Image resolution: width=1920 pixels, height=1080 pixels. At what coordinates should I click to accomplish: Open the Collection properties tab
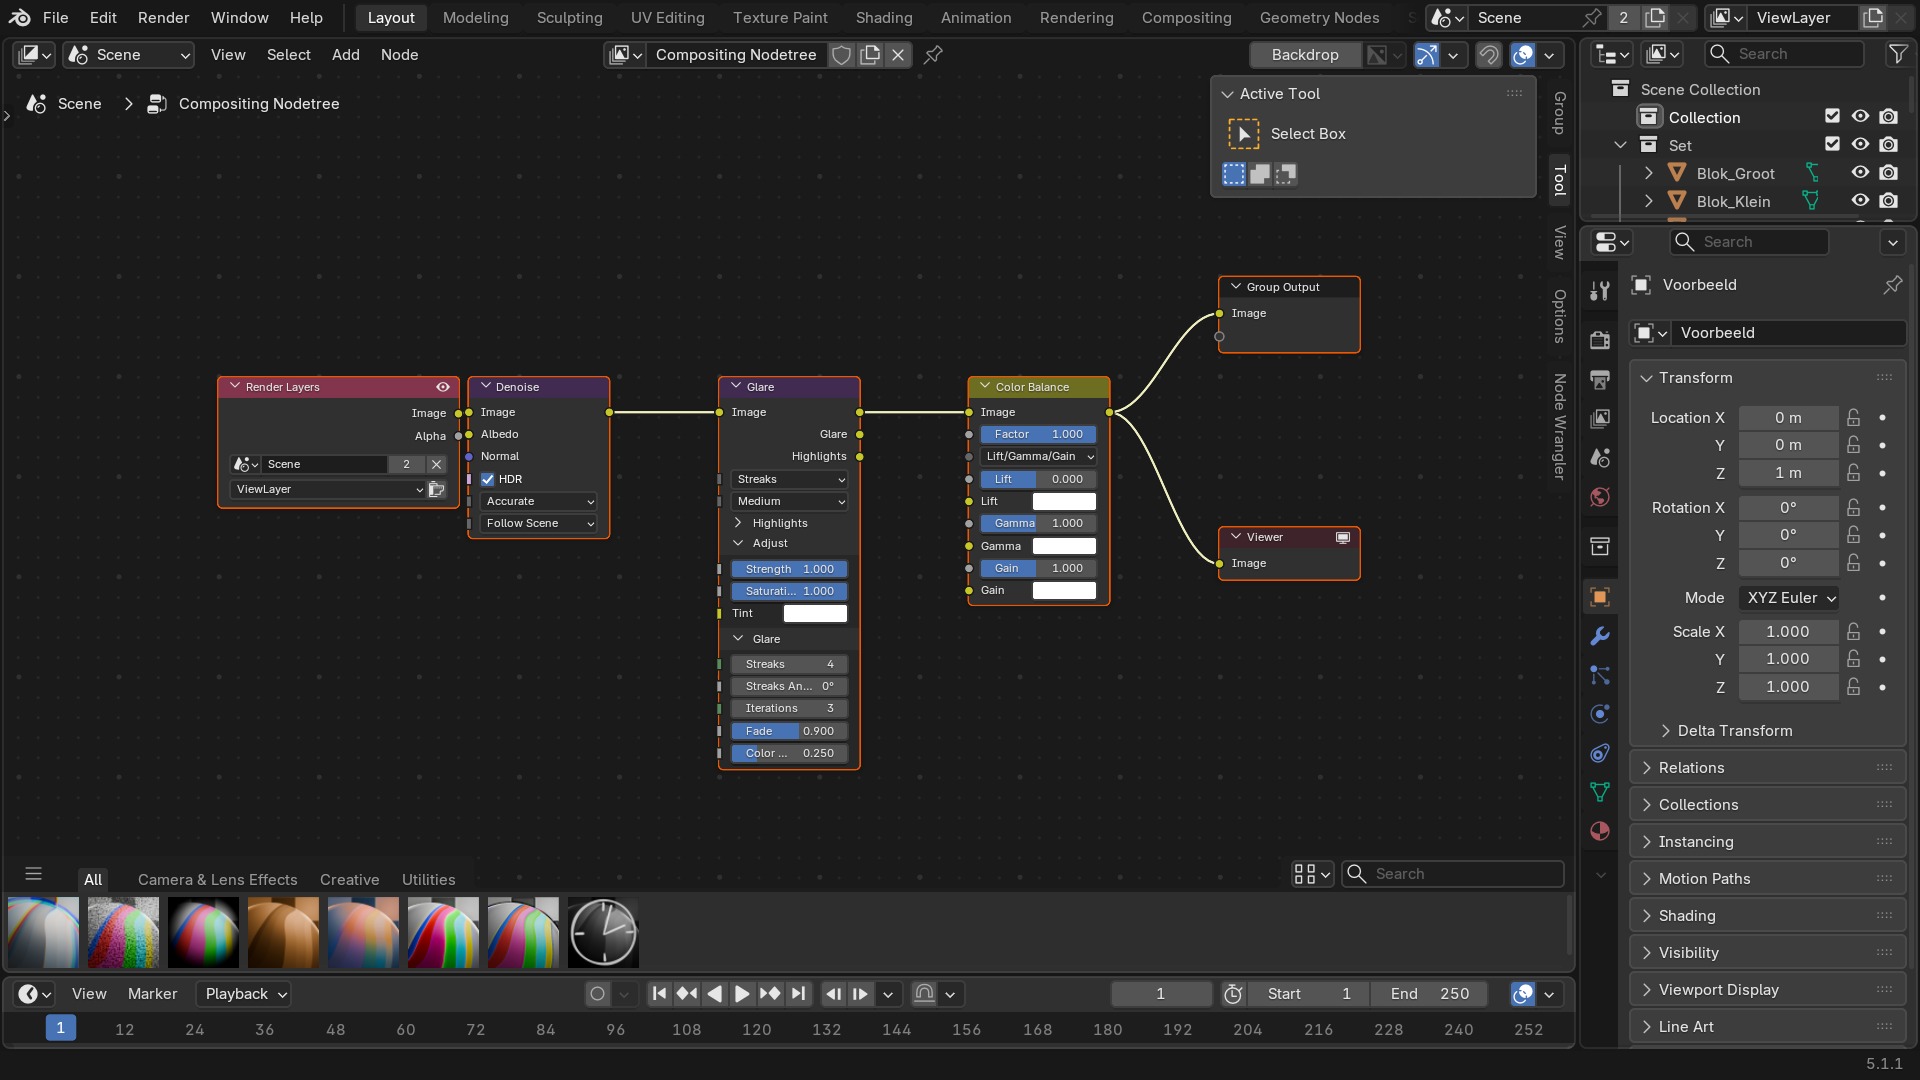1600,546
